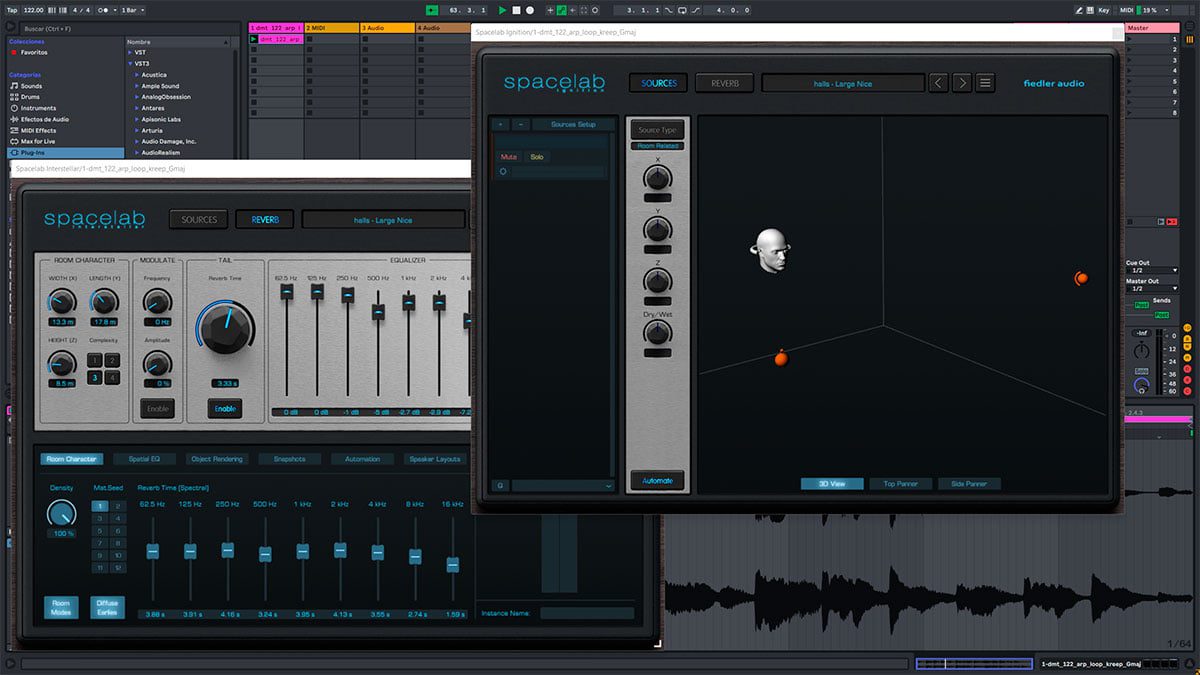Open the SOURCES tab in Spacelab Interstellar
The image size is (1200, 675).
[199, 219]
